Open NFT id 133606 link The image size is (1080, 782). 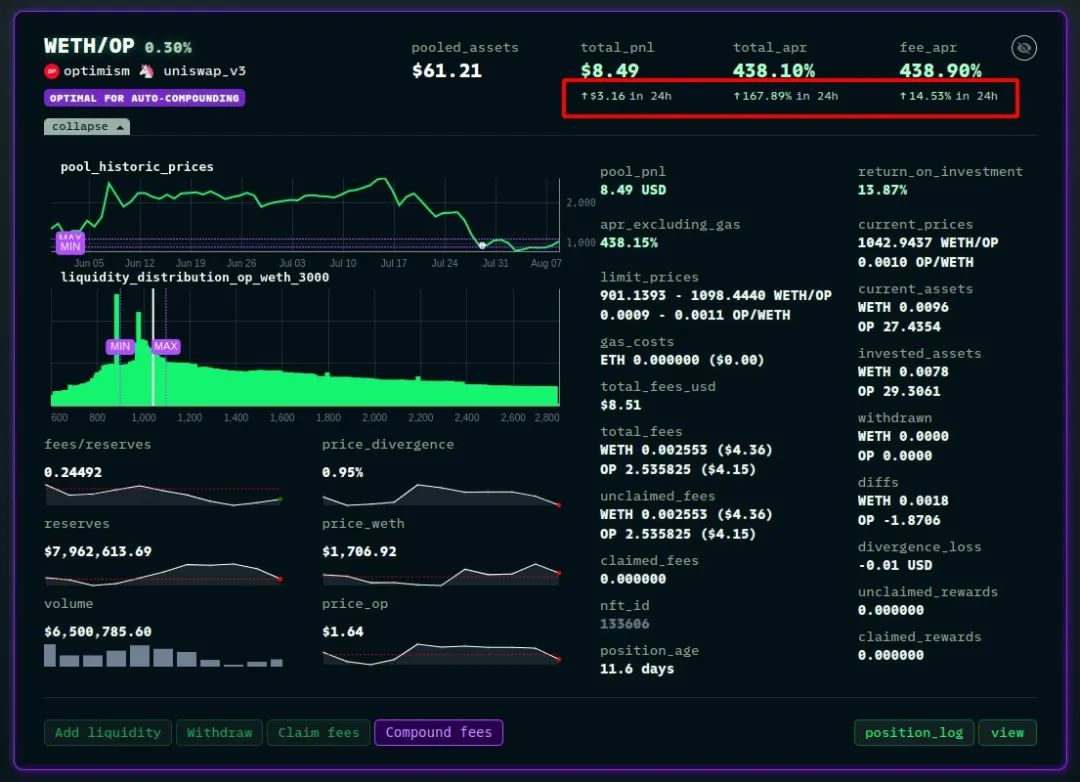[624, 624]
